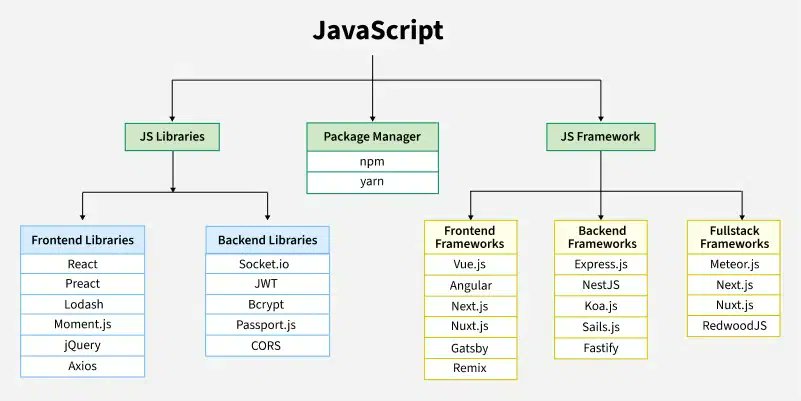Viewport: 801px width, 401px height.
Task: Click Vue.js in Frontend Frameworks
Action: pos(470,265)
